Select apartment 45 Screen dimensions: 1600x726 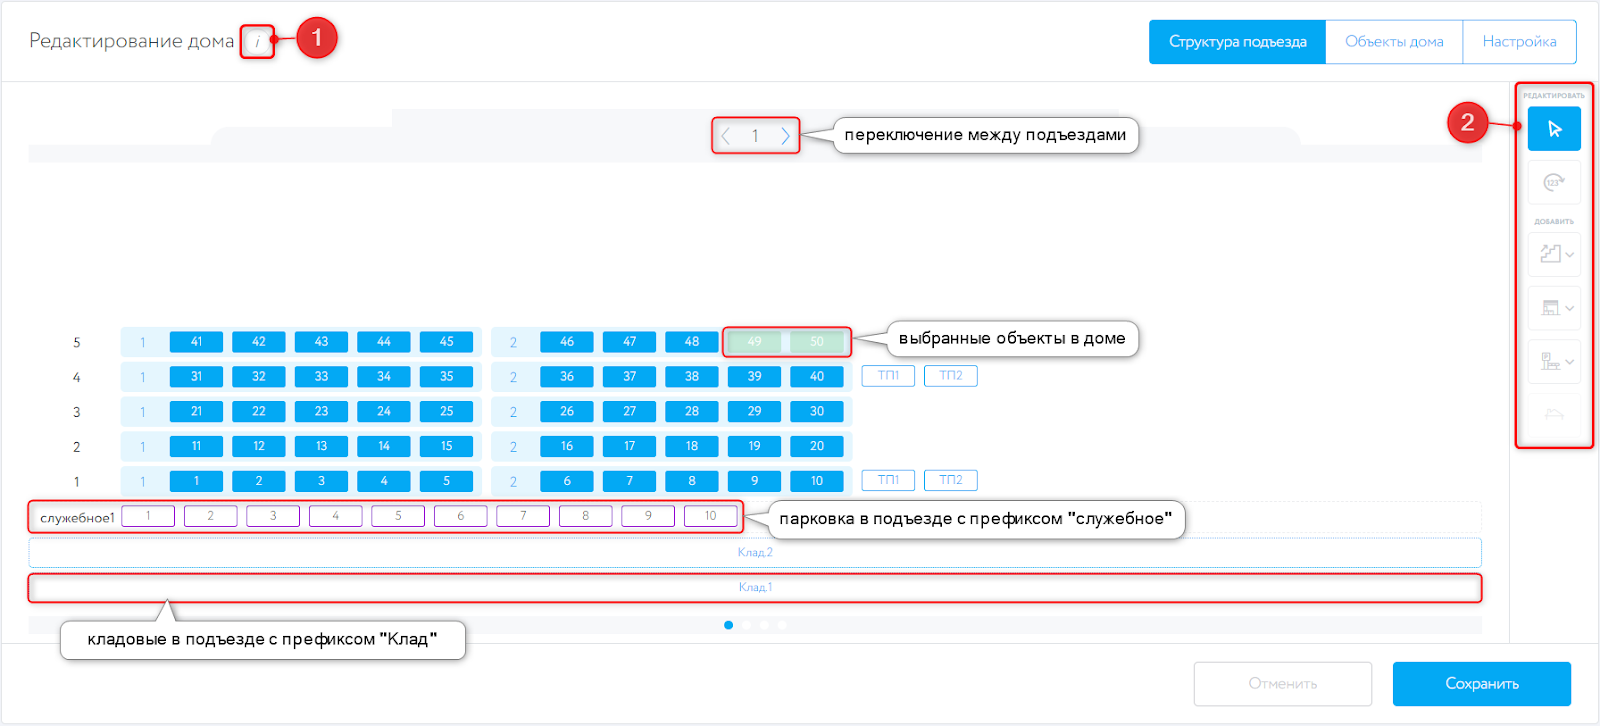coord(446,342)
